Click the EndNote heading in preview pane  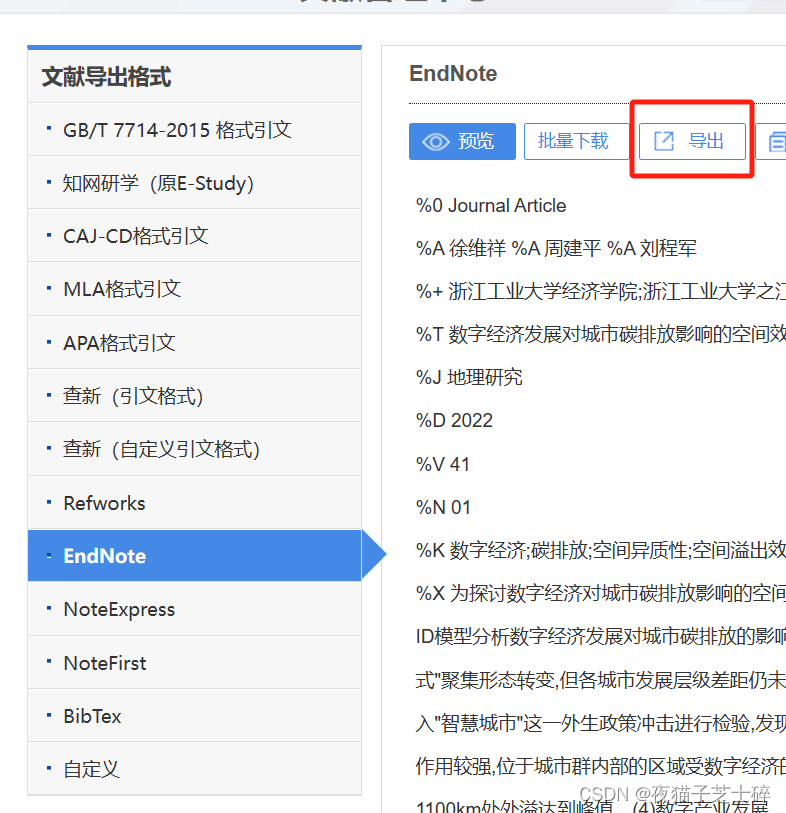(453, 74)
